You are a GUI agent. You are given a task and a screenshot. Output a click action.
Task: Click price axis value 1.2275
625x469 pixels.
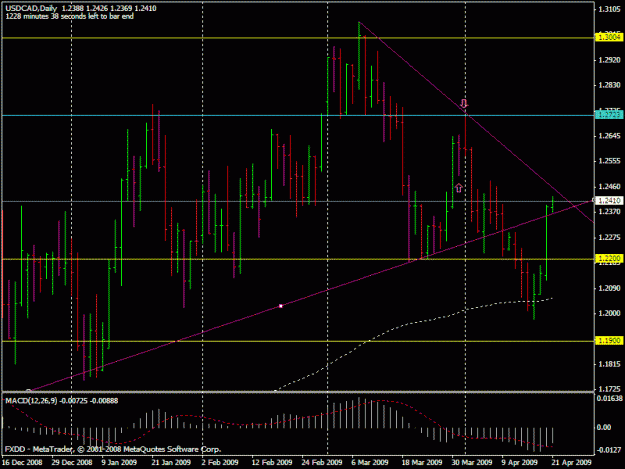[x=609, y=237]
